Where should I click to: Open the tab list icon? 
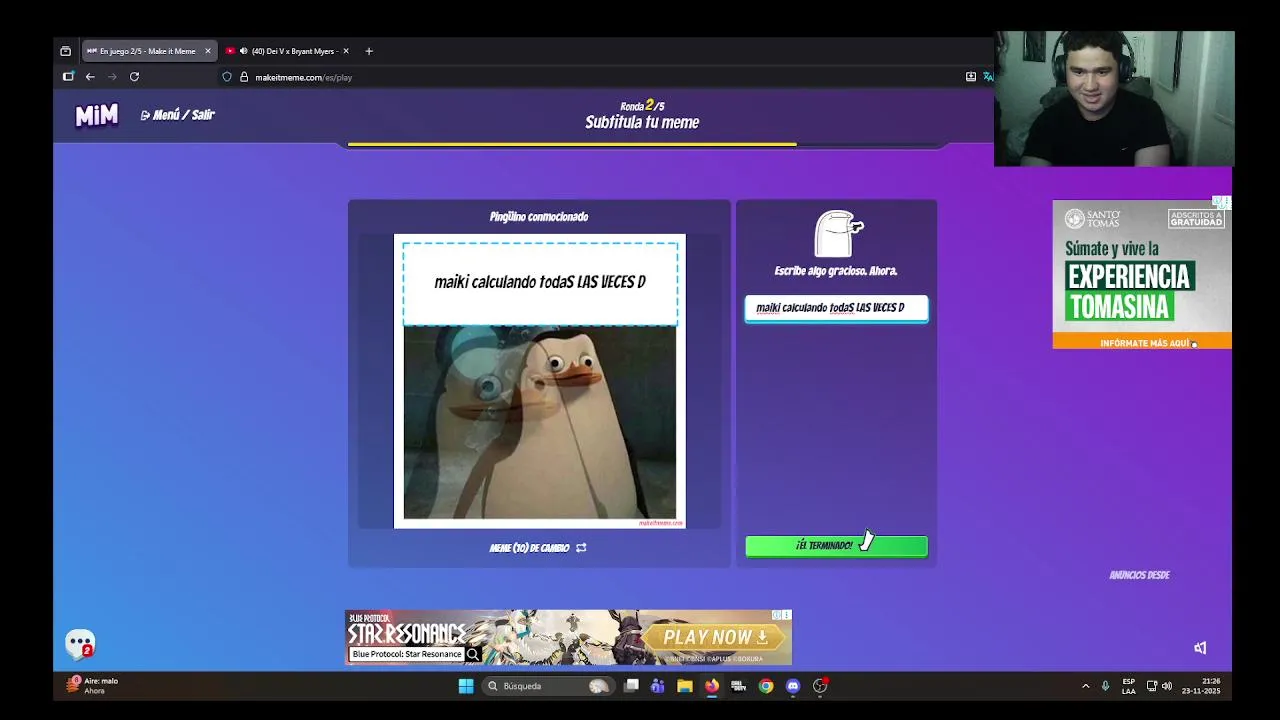click(x=66, y=51)
